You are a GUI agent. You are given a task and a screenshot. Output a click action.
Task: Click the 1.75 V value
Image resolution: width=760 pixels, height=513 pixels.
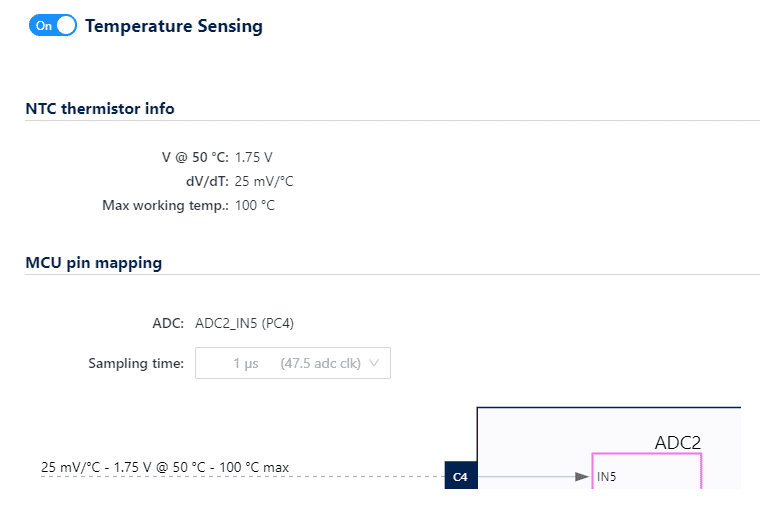(254, 157)
